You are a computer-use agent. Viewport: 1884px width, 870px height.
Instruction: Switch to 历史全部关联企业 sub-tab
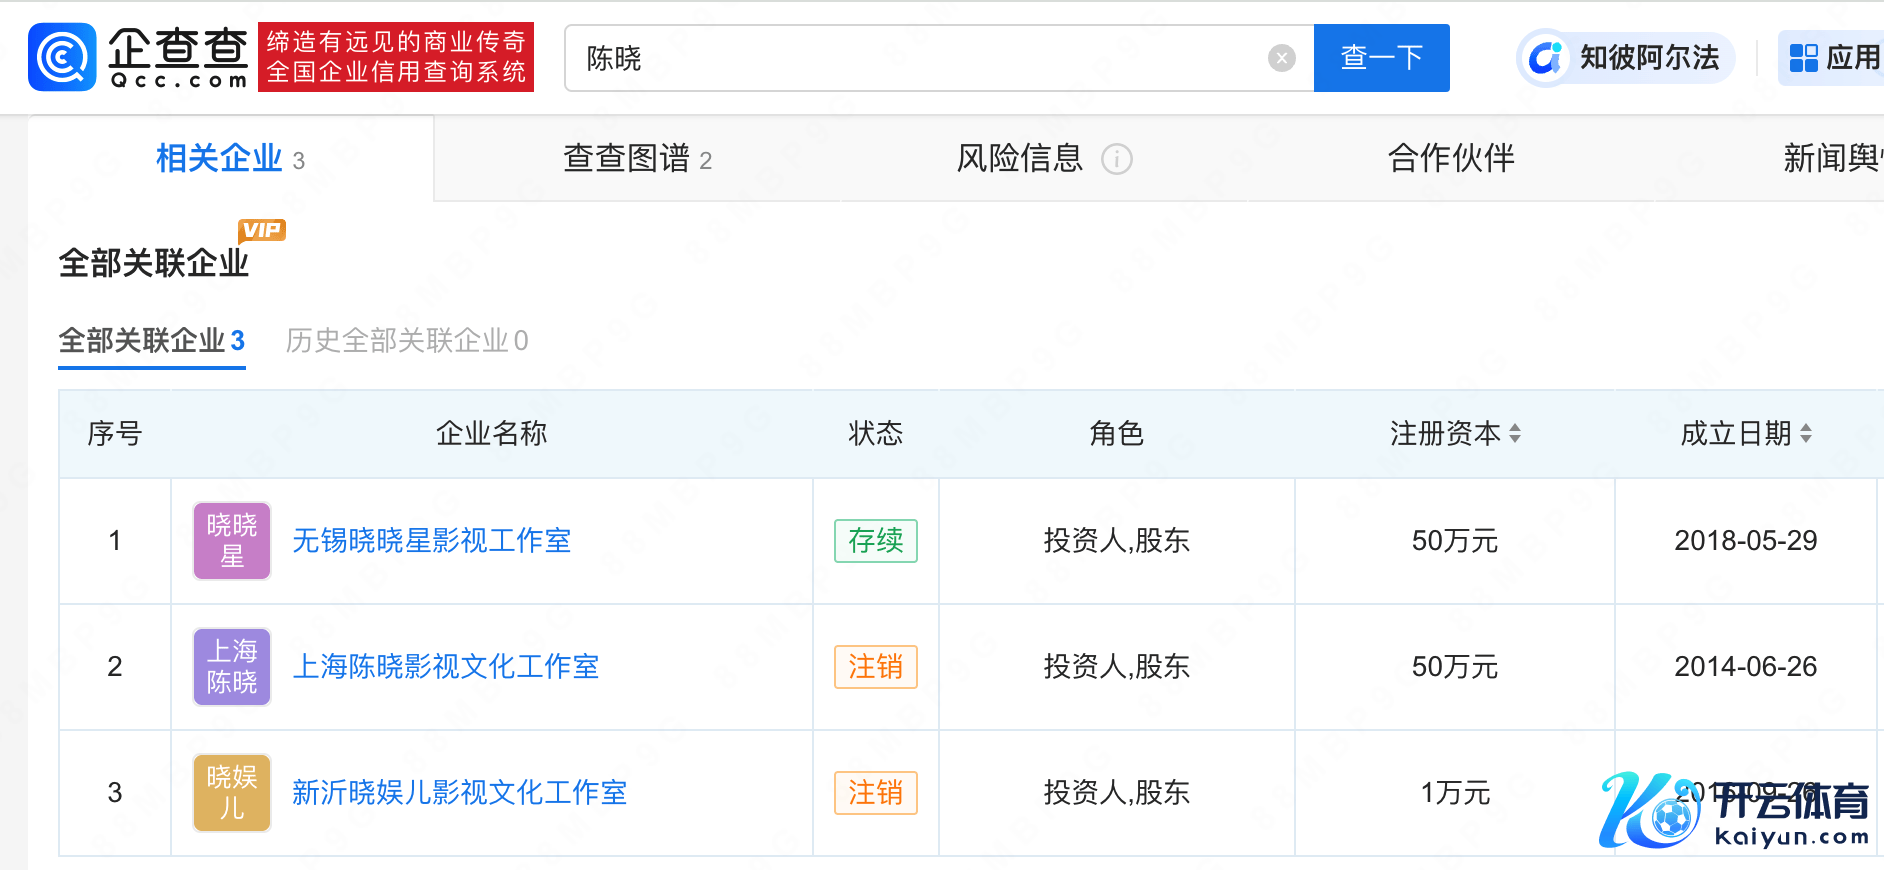point(406,341)
